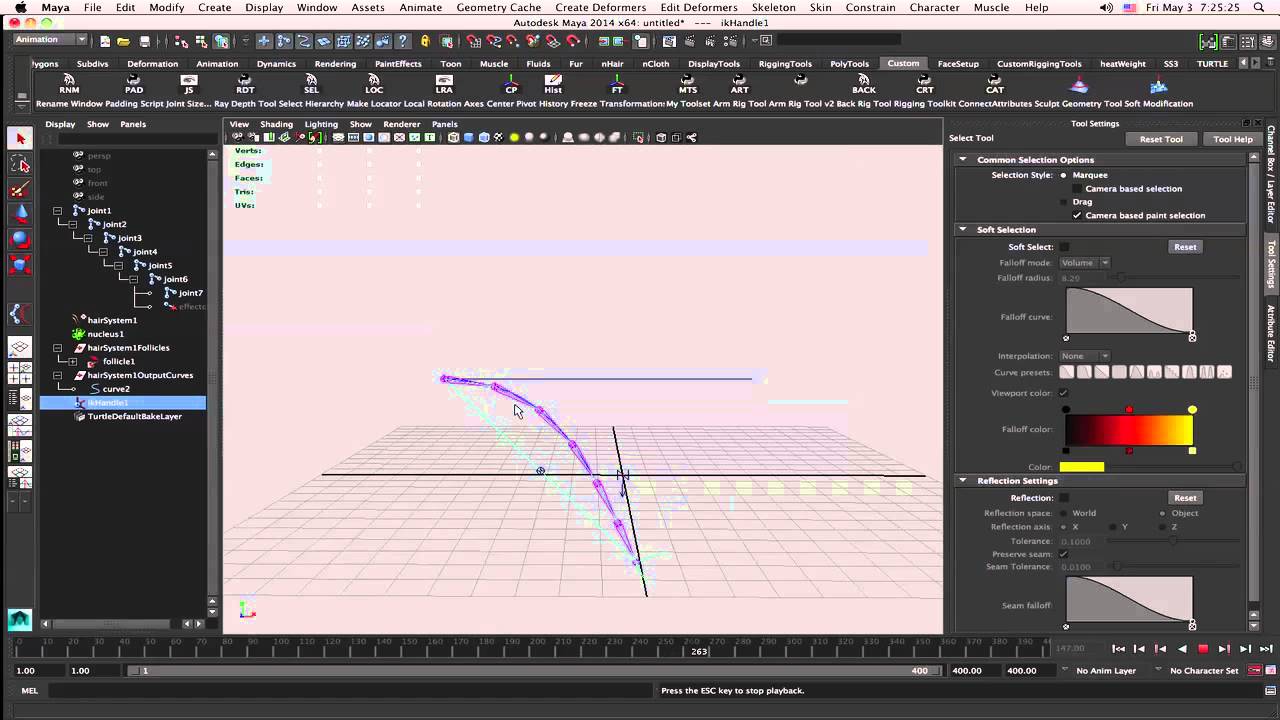
Task: Select the arrow Select Tool in toolbox
Action: coord(20,138)
